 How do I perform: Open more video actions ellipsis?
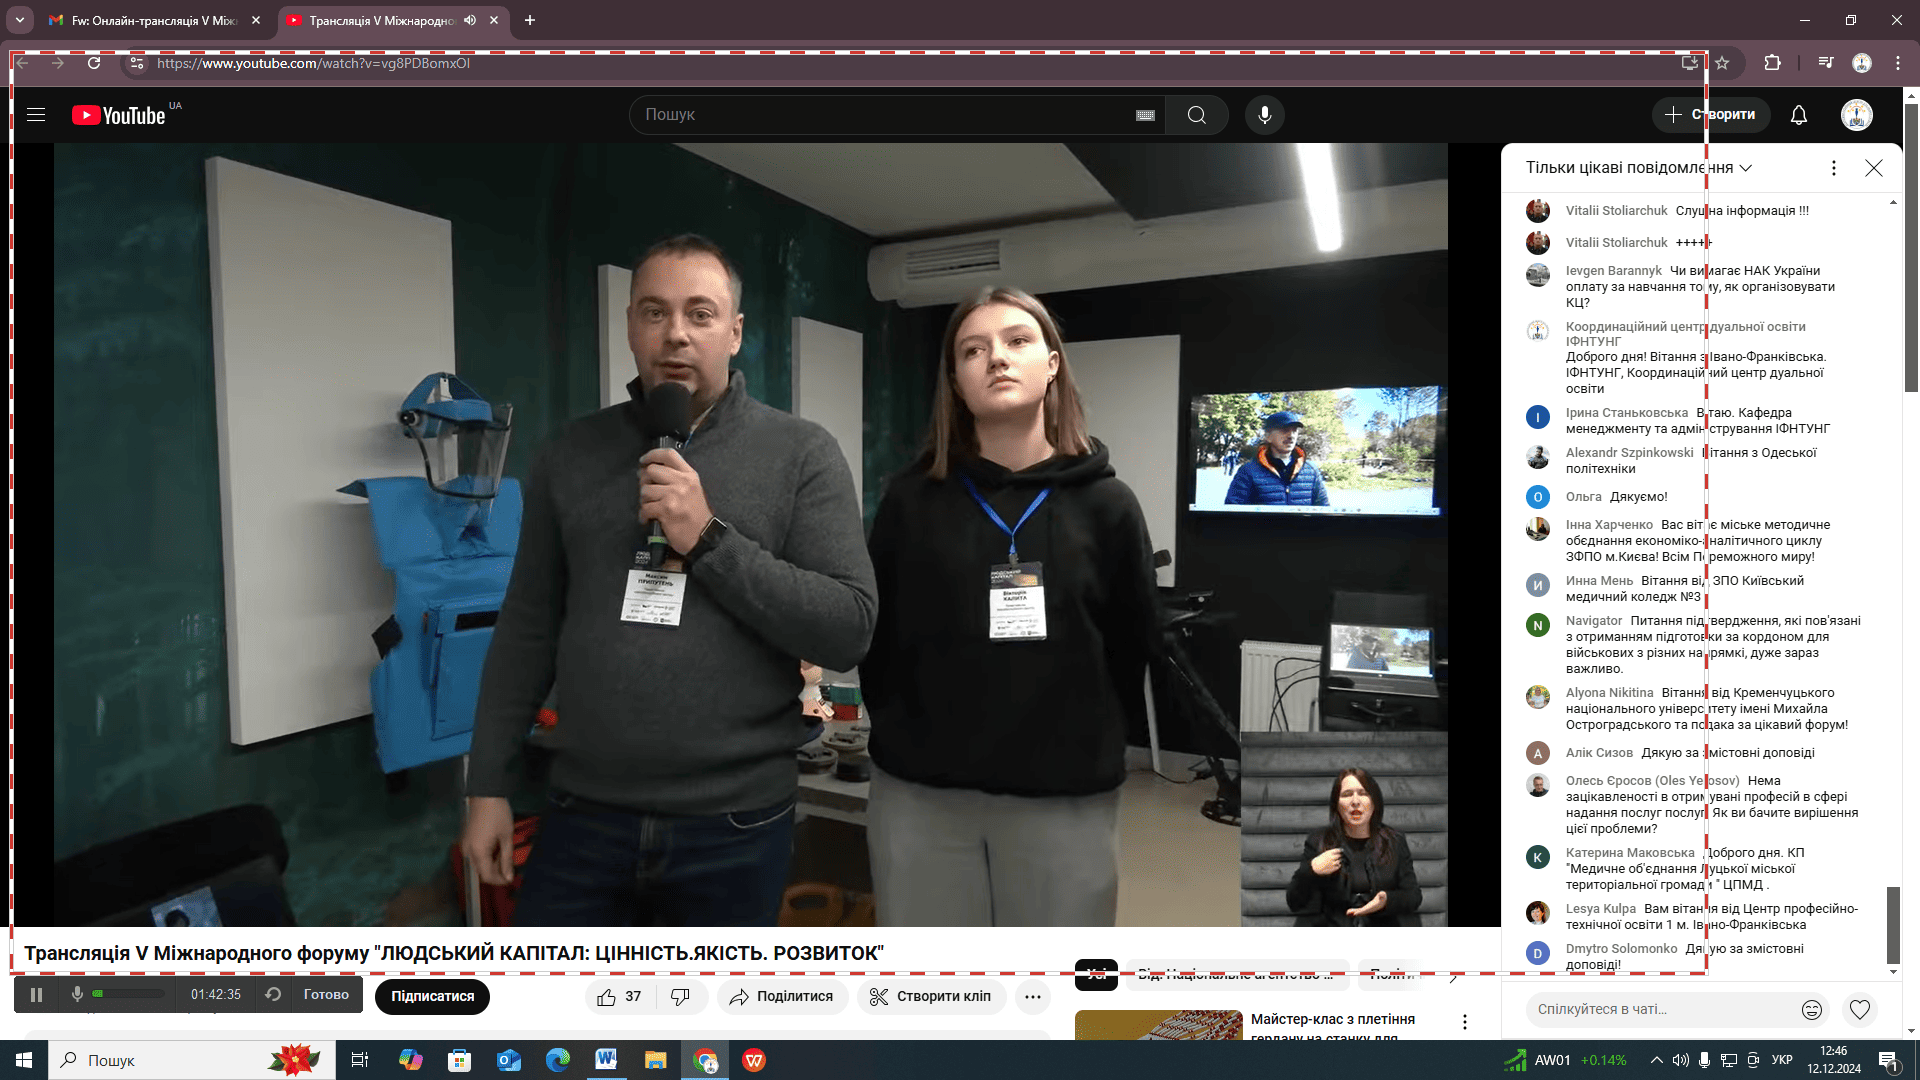pos(1033,997)
